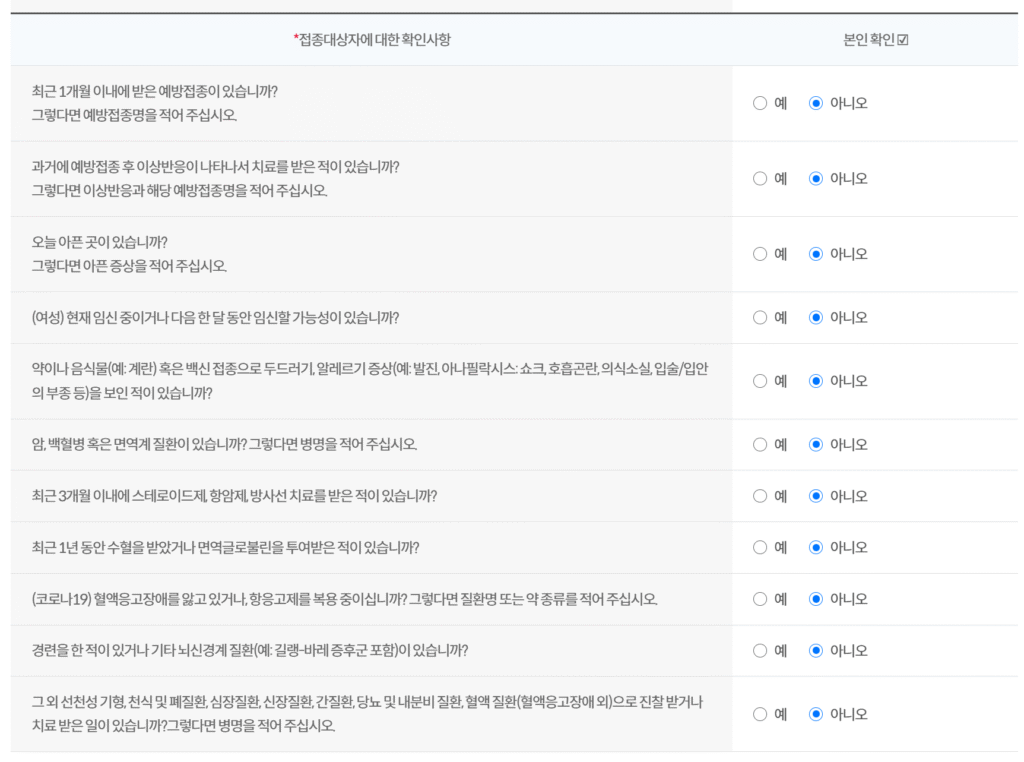Pick 예 for 혈액응고장애 항응고제 question
This screenshot has width=1024, height=762.
(x=760, y=599)
